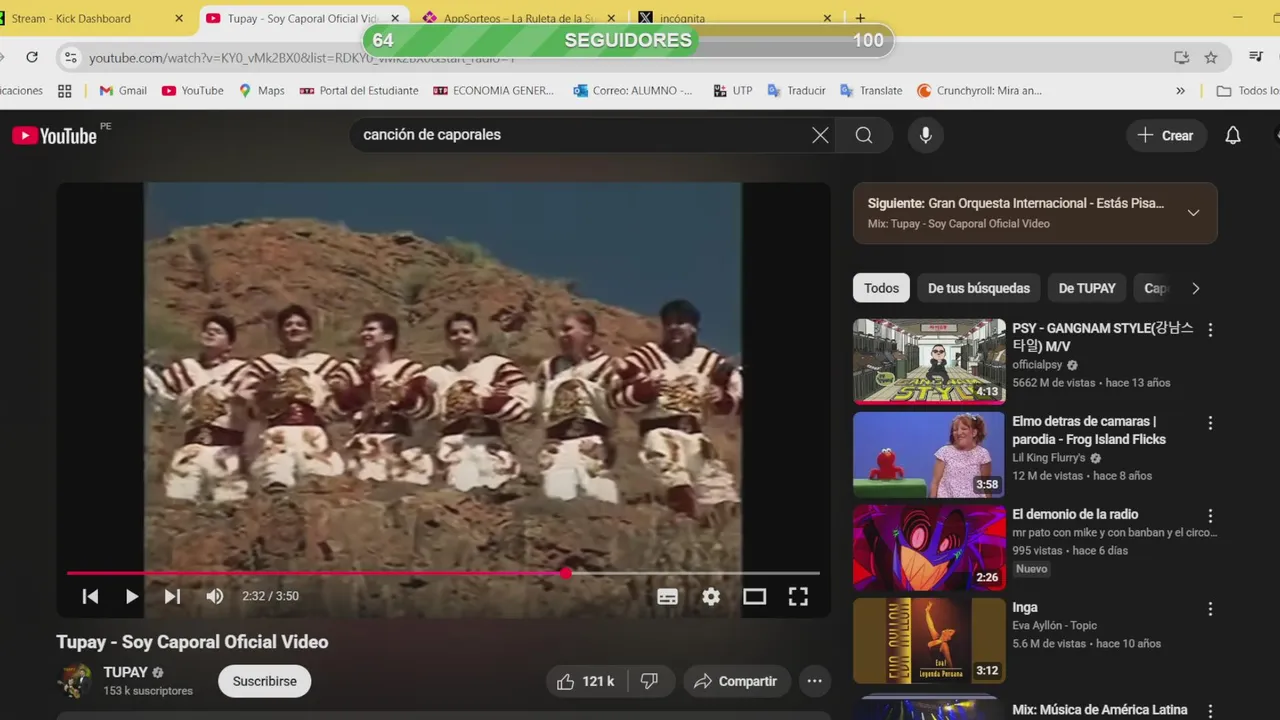Clear the search box text
1280x720 pixels.
[x=820, y=135]
